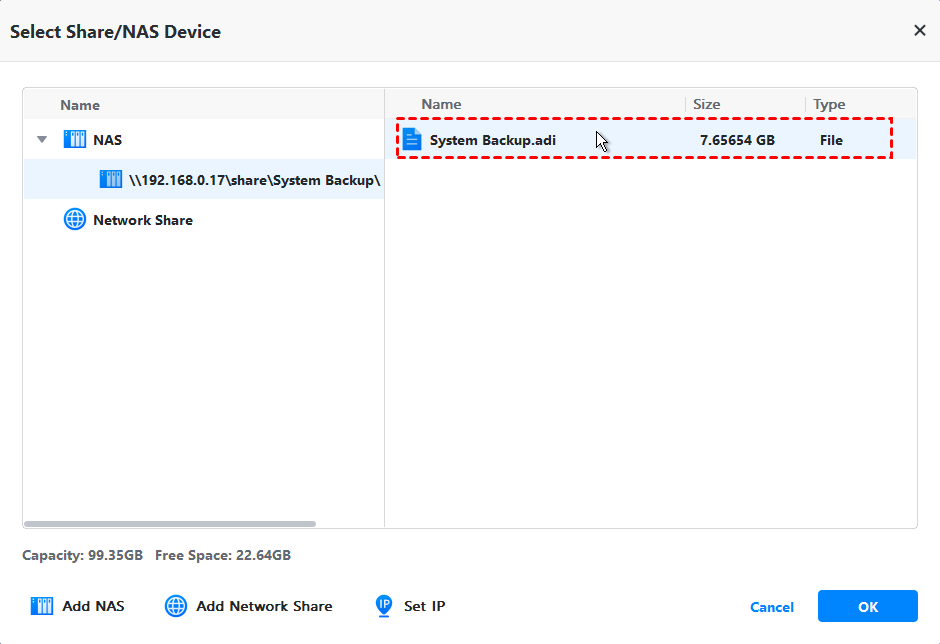Sort file list by Type column
Viewport: 940px width, 644px height.
tap(829, 104)
